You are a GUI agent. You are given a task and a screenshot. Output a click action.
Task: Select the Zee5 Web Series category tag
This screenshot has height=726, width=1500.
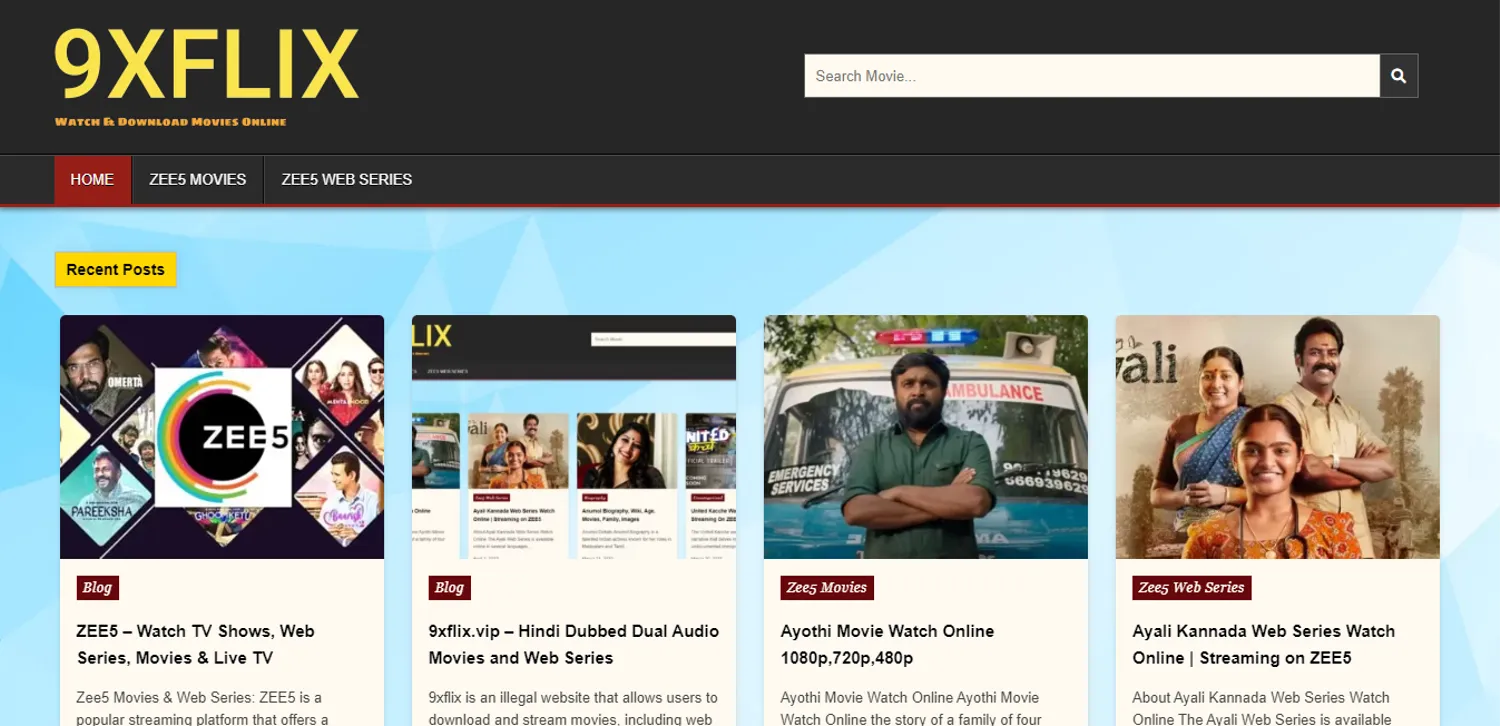click(1192, 587)
